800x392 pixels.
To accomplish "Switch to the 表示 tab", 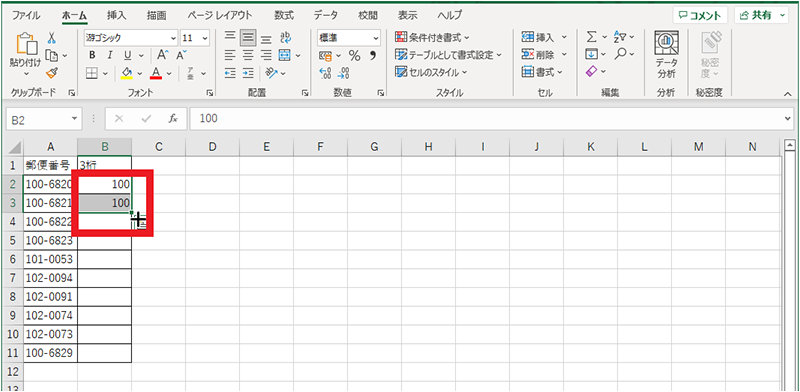I will [x=407, y=15].
